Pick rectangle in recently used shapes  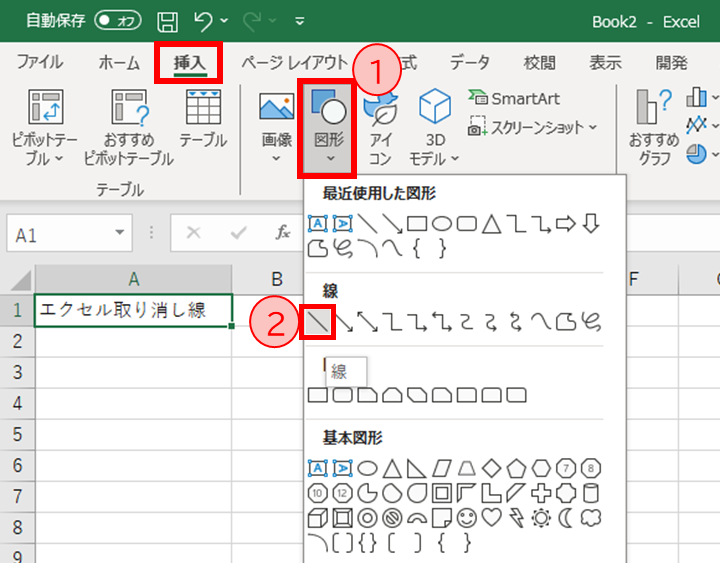click(x=417, y=224)
